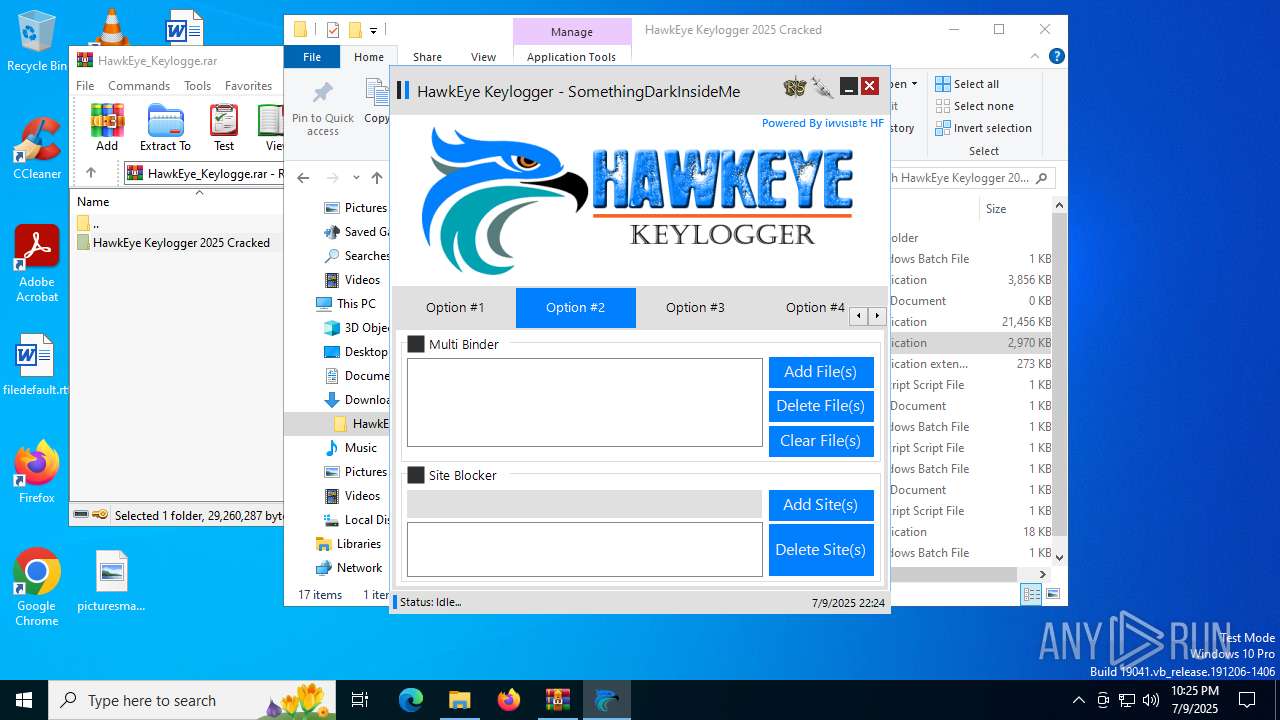The width and height of the screenshot is (1280, 720).
Task: Click the Delete File(s) button
Action: click(x=821, y=406)
